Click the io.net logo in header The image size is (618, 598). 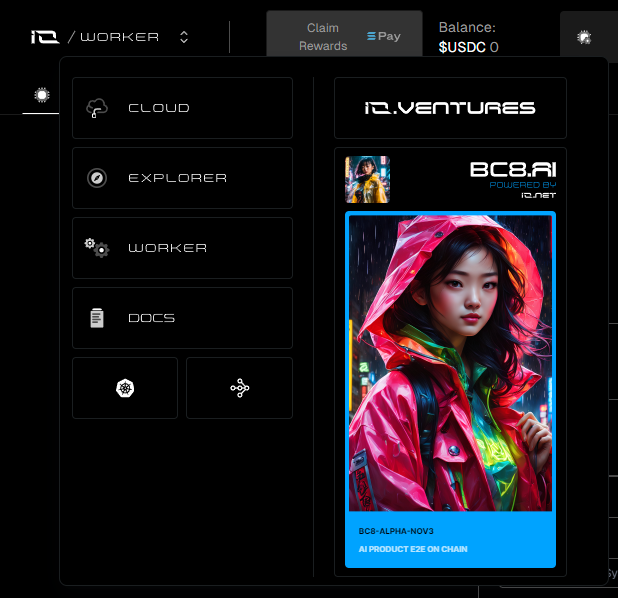(45, 37)
